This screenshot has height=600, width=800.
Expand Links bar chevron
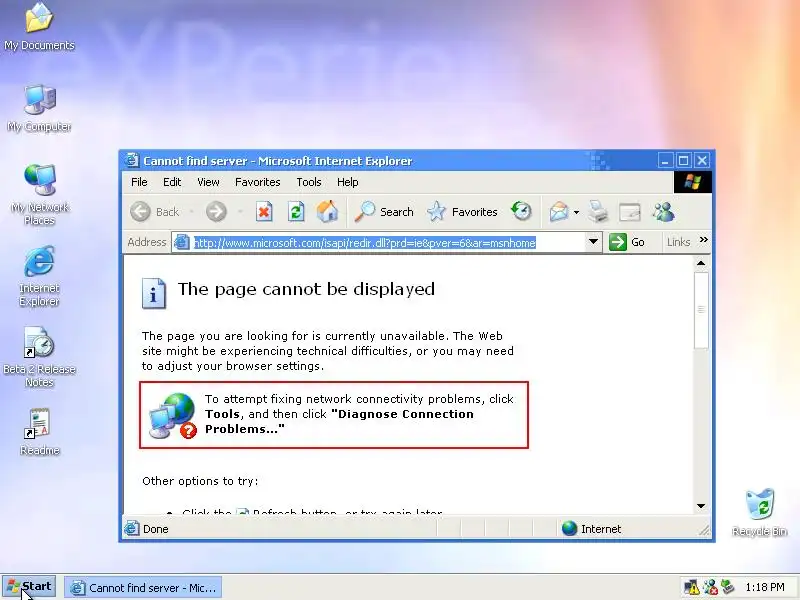click(x=704, y=240)
